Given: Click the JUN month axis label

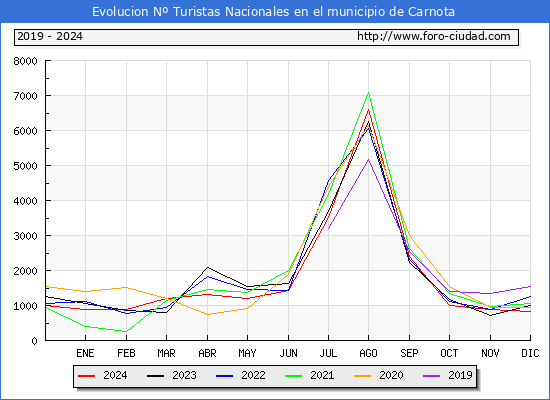Looking at the screenshot, I should pos(288,353).
